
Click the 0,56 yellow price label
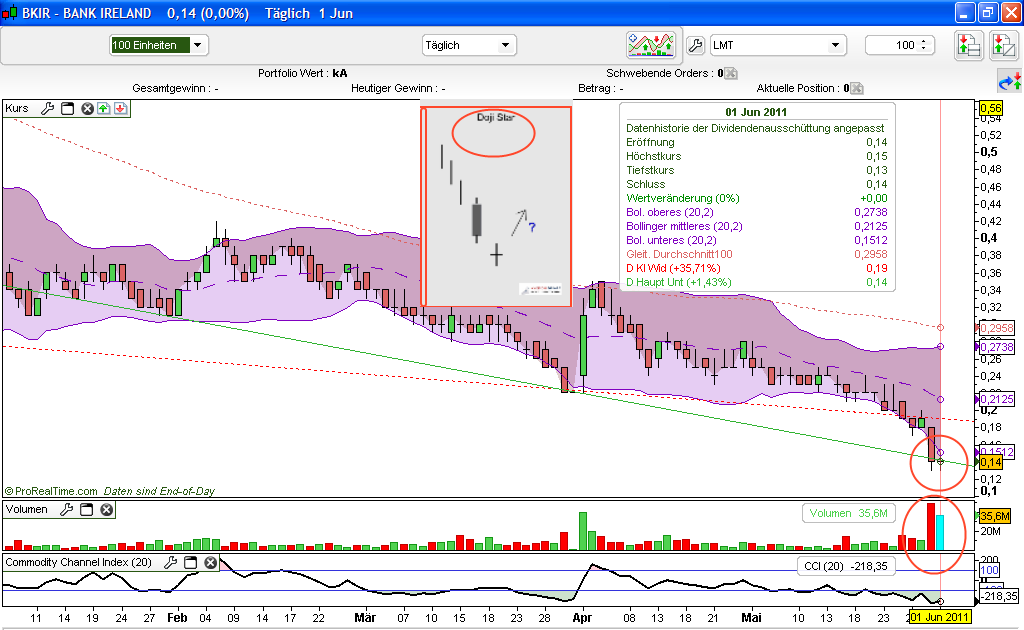coord(991,108)
